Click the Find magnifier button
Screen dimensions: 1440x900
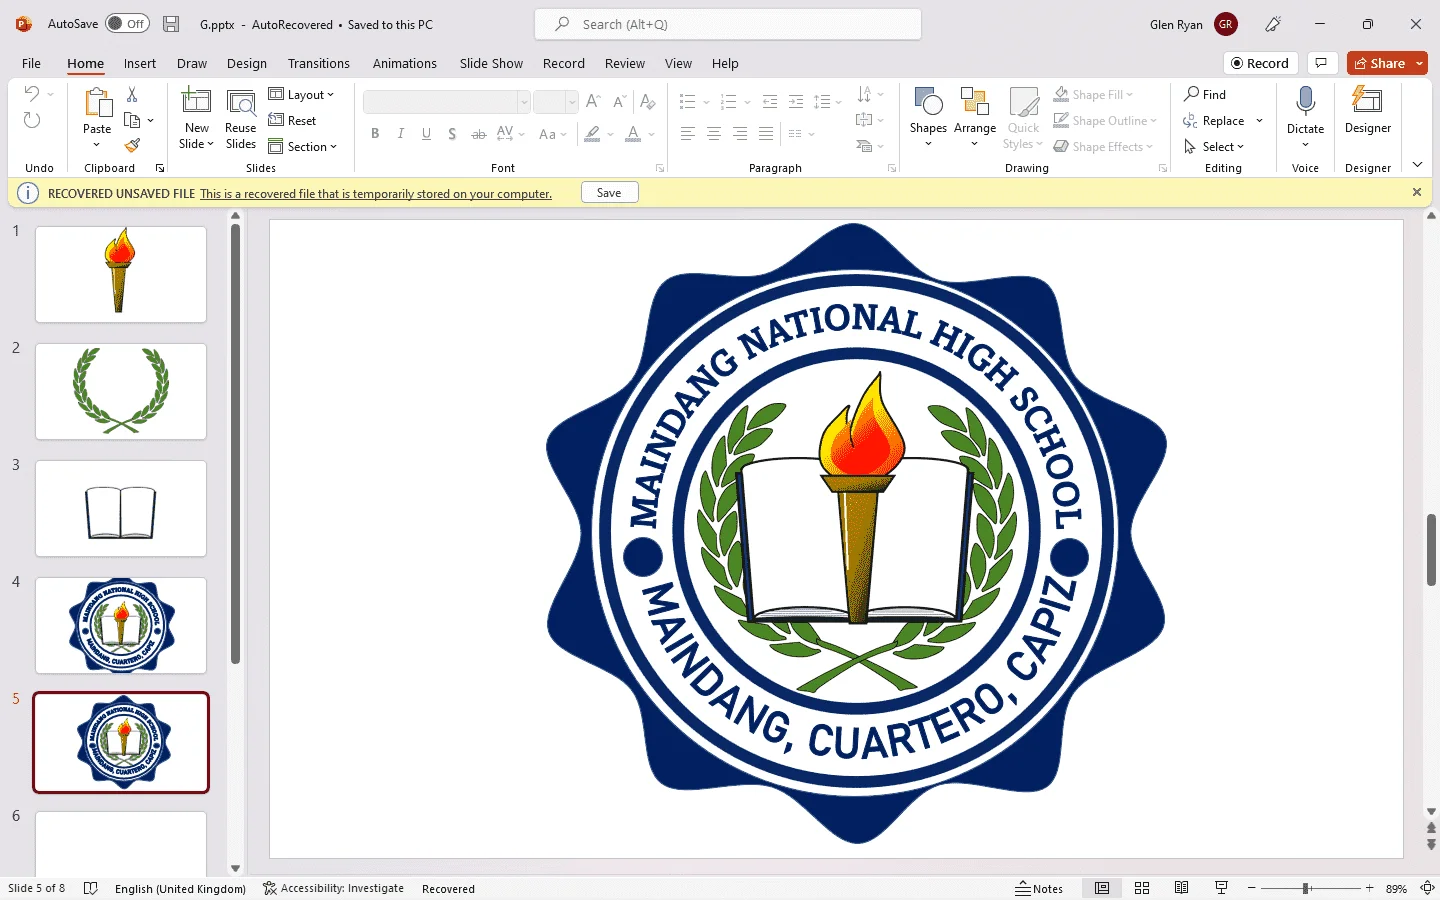[x=1205, y=94]
